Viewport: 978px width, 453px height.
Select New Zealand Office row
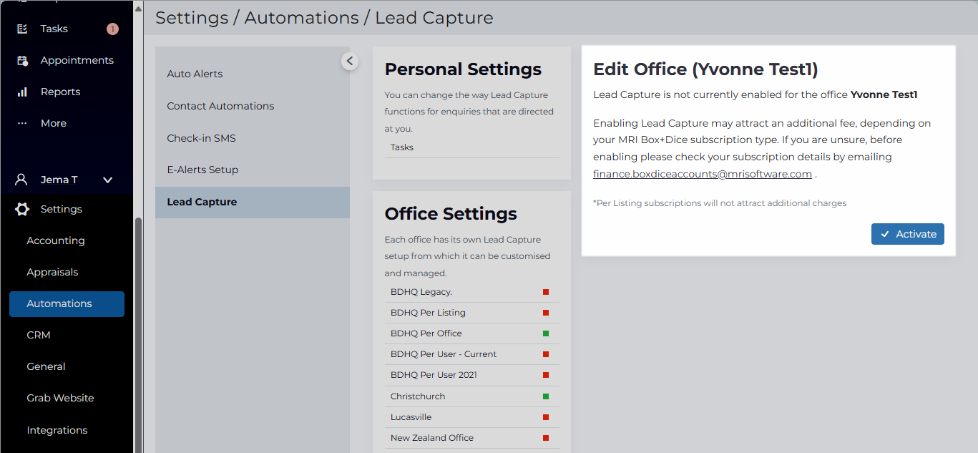pyautogui.click(x=472, y=438)
